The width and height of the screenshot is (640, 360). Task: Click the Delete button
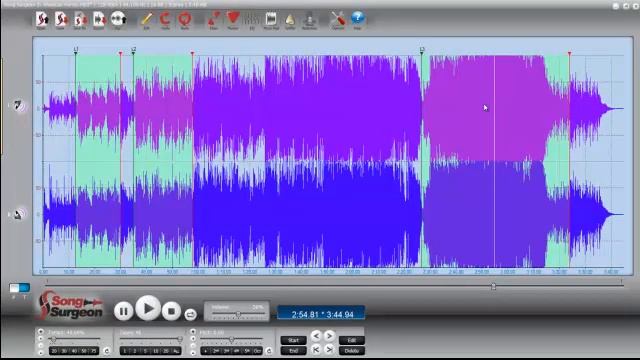pos(352,351)
